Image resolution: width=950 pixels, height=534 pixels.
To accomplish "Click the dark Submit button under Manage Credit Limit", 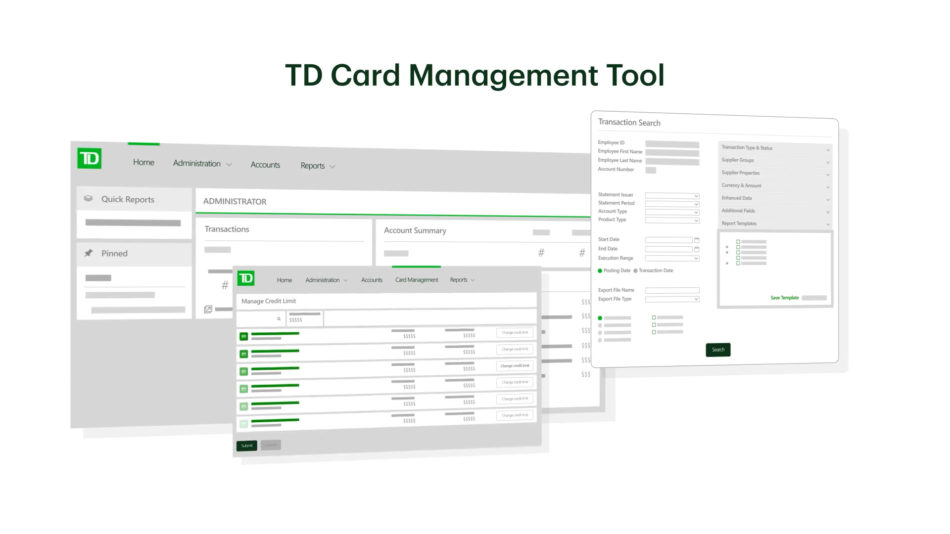I will coord(247,446).
